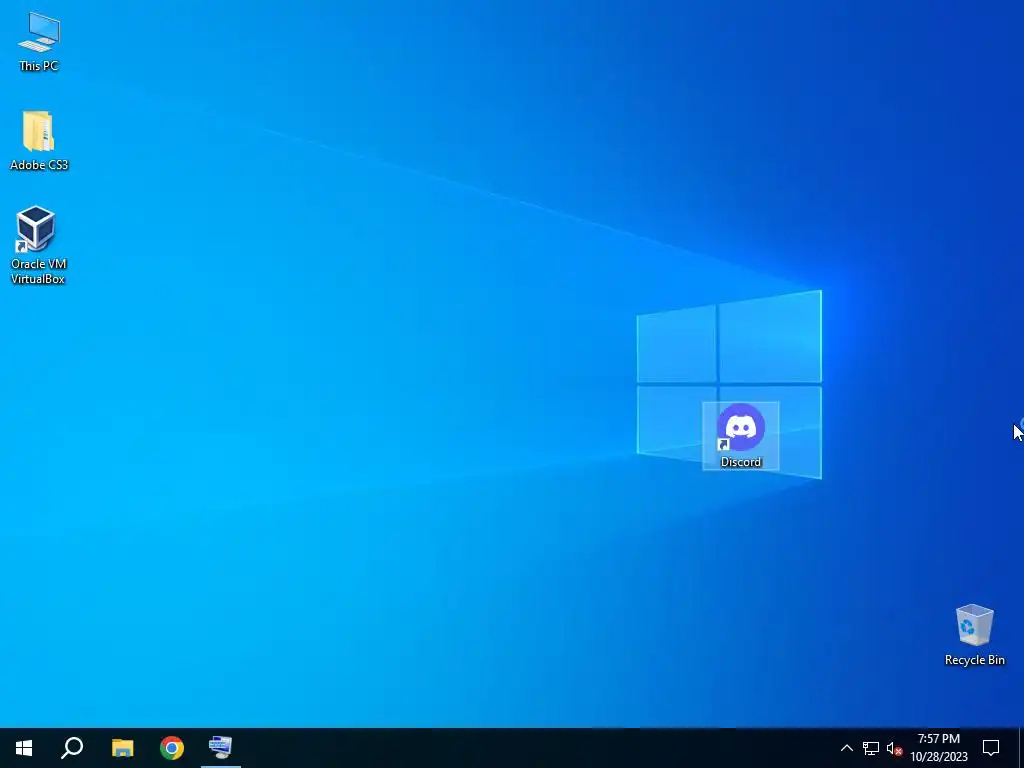Click the Recycle Bin label text
1024x768 pixels.
(x=974, y=660)
